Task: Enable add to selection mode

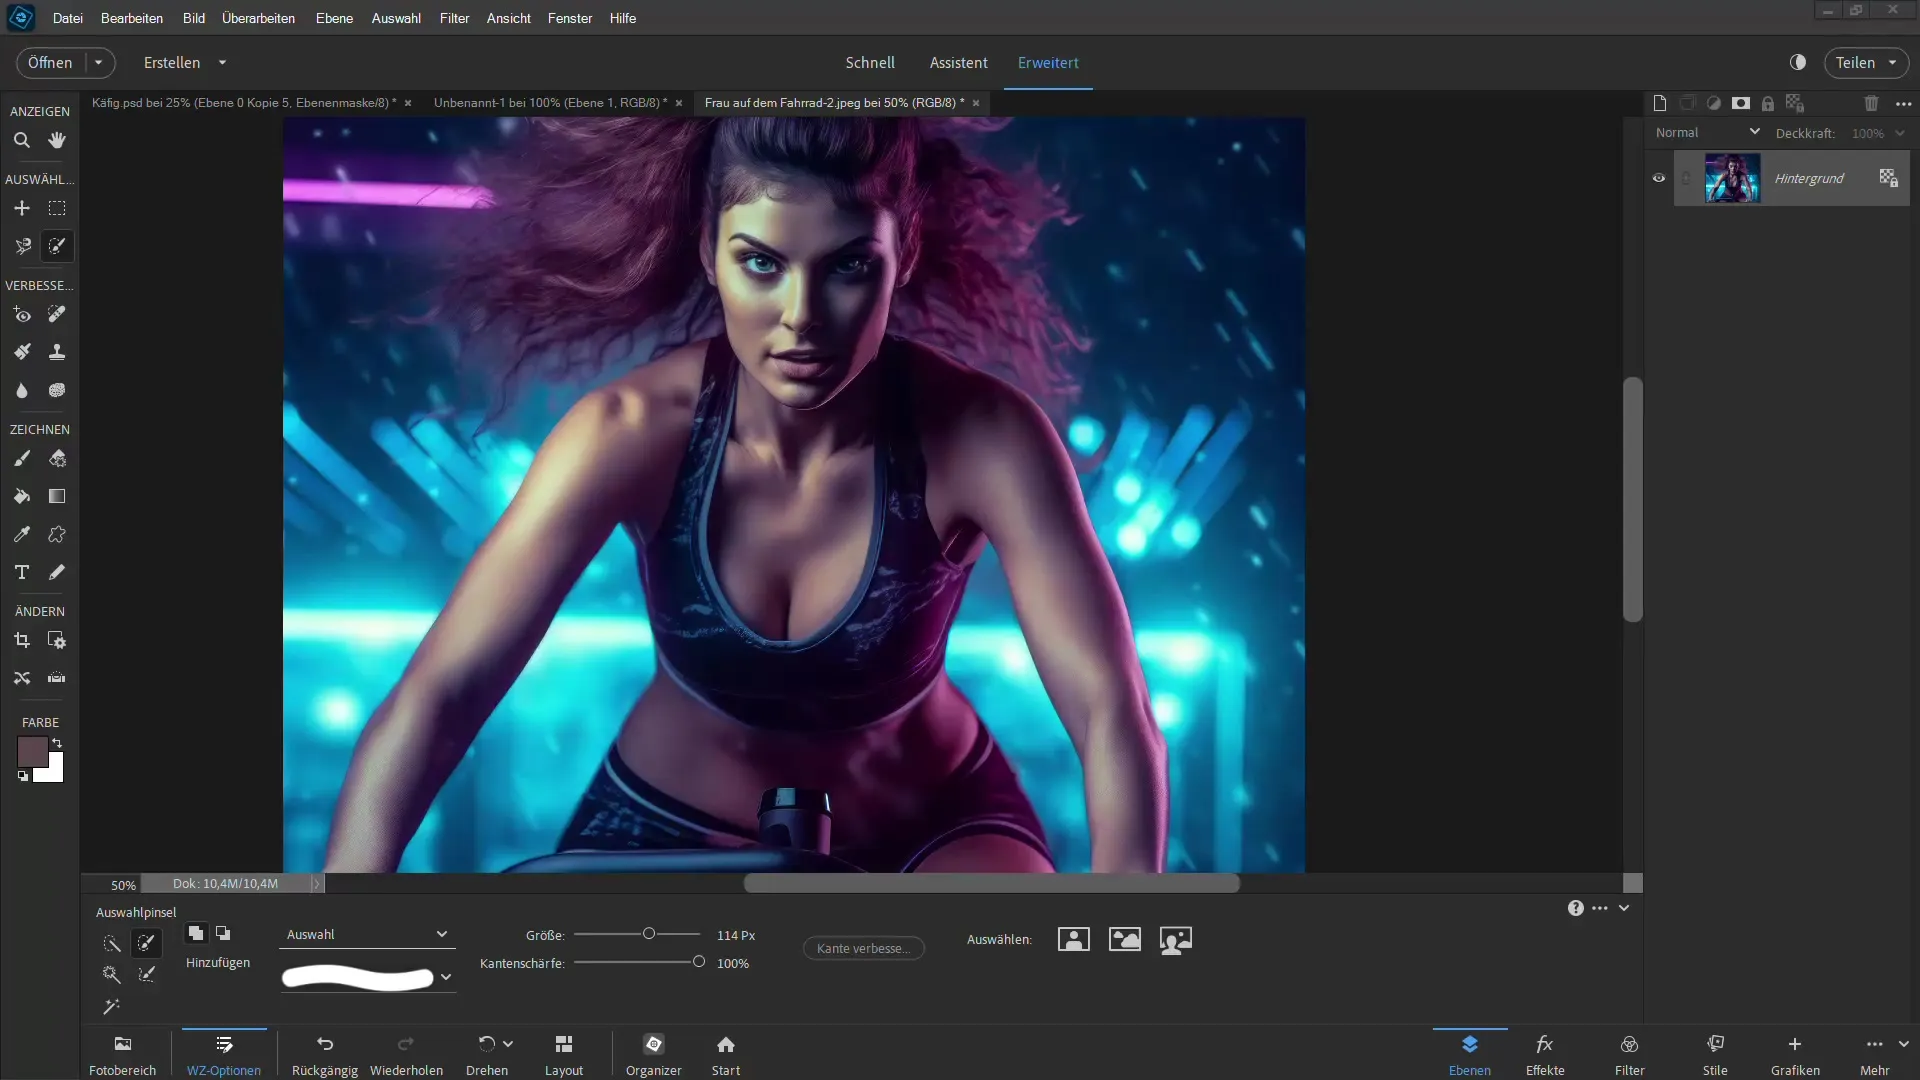Action: [196, 933]
